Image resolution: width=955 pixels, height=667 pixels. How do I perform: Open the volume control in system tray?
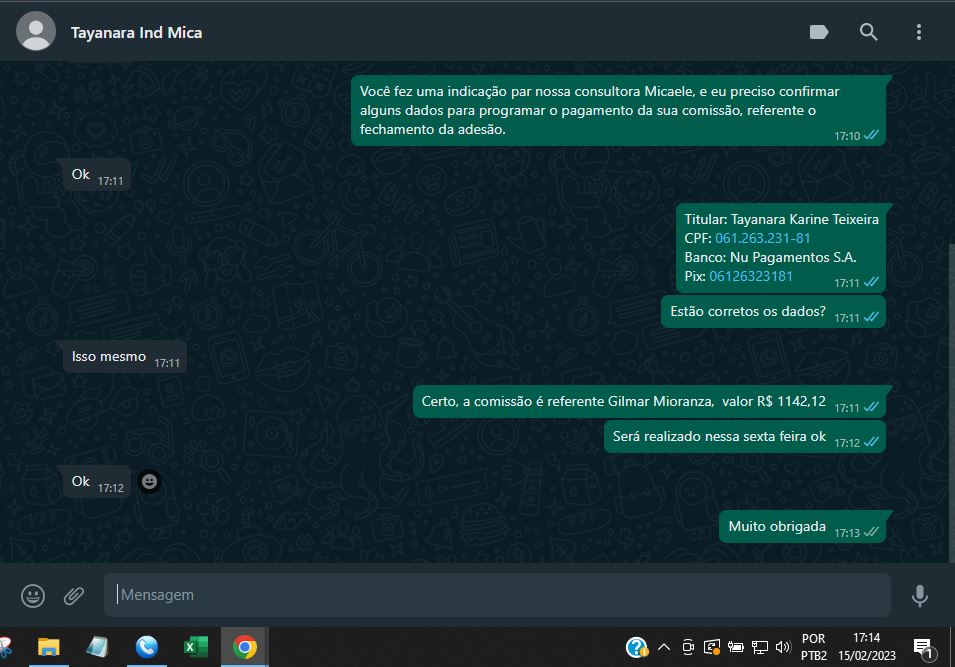pos(782,647)
